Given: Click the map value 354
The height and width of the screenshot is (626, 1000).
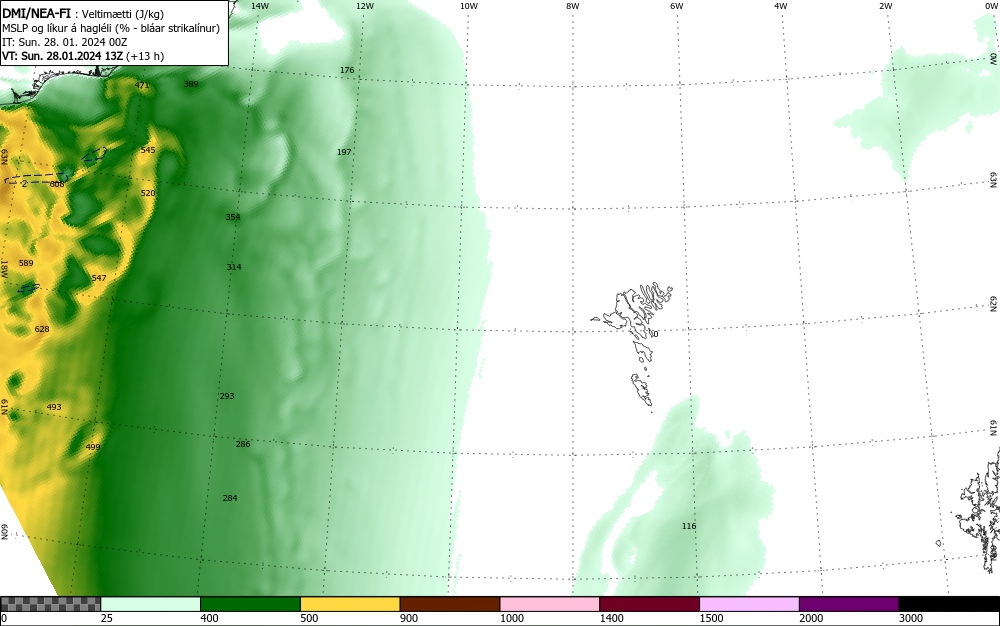Looking at the screenshot, I should (233, 217).
